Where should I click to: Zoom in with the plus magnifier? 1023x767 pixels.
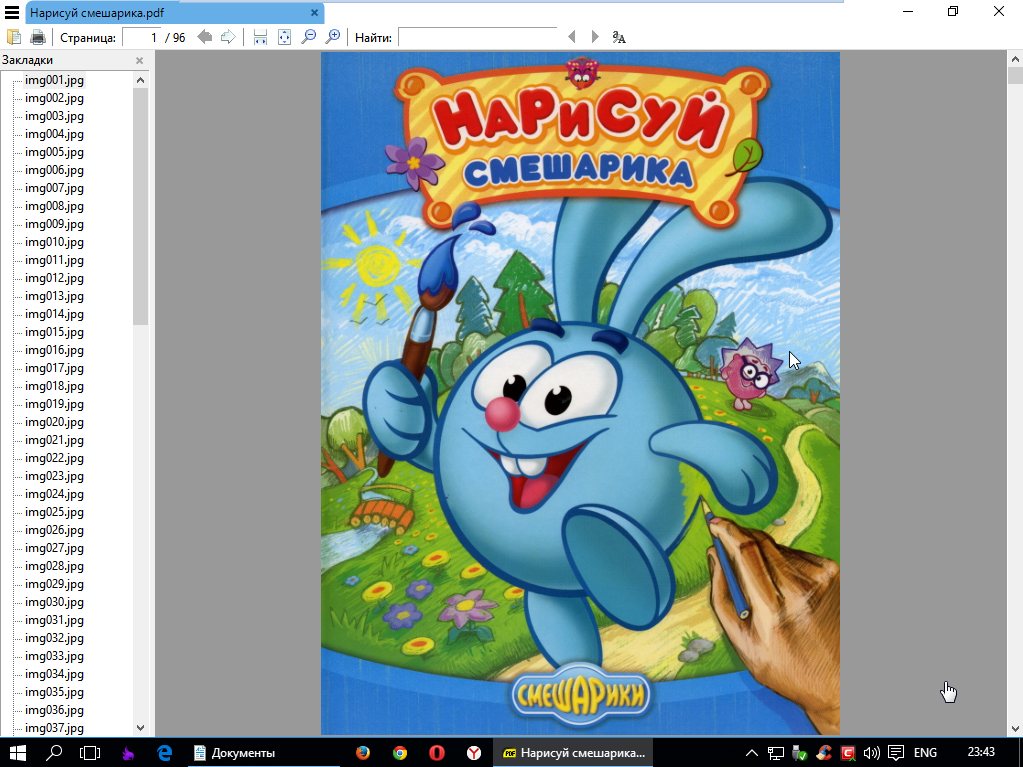click(x=333, y=37)
